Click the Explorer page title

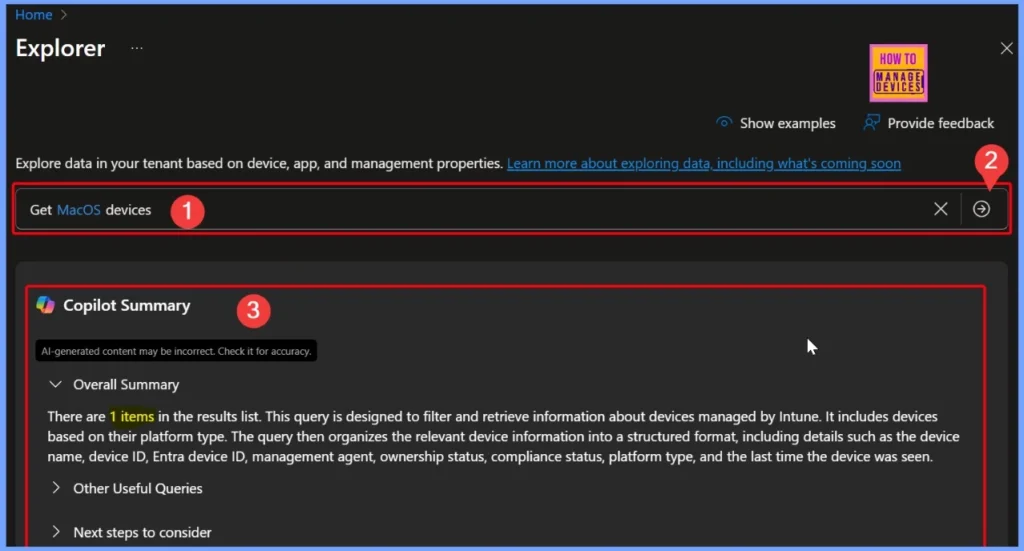tap(60, 48)
